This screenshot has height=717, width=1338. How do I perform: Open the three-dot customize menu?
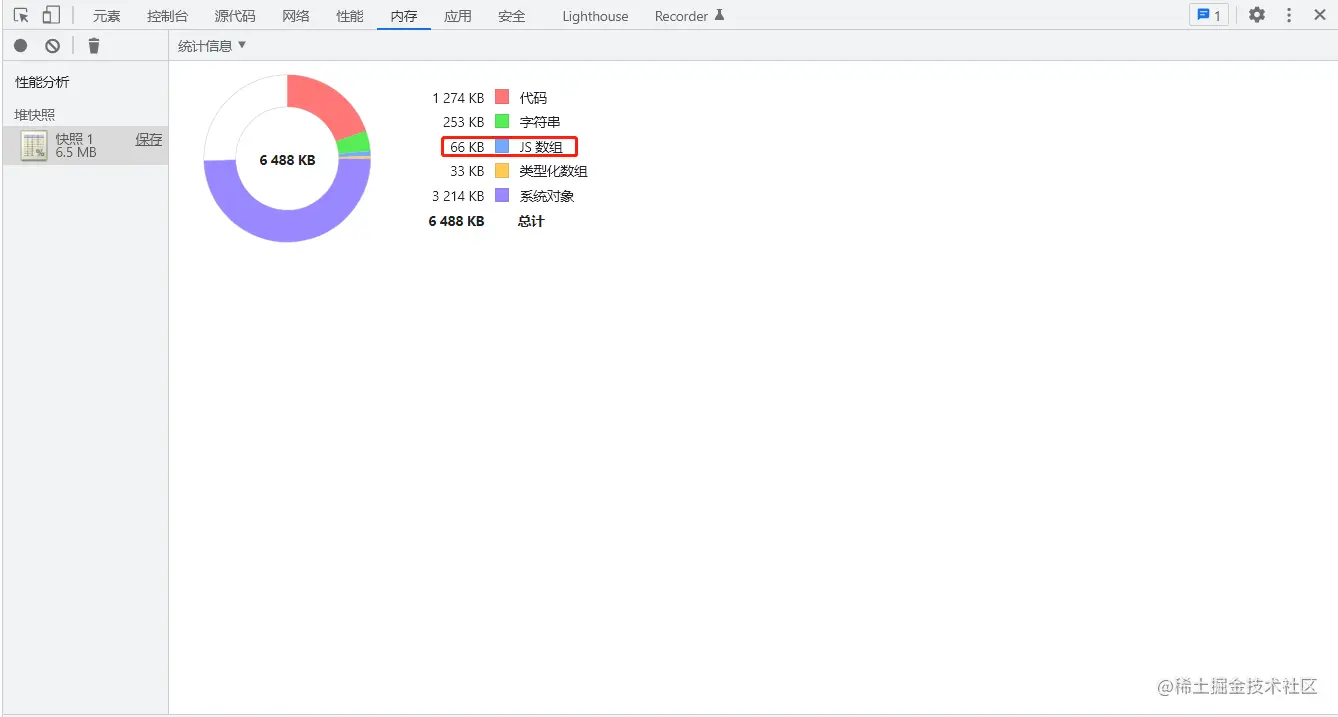pyautogui.click(x=1289, y=15)
